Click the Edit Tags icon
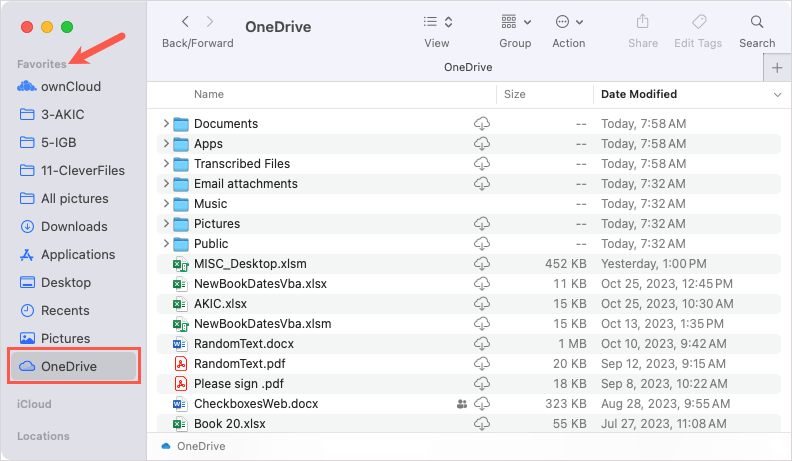This screenshot has height=461, width=792. [x=699, y=22]
